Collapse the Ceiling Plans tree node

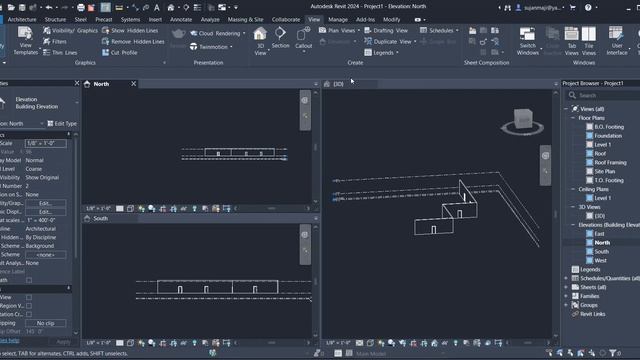[x=573, y=189]
